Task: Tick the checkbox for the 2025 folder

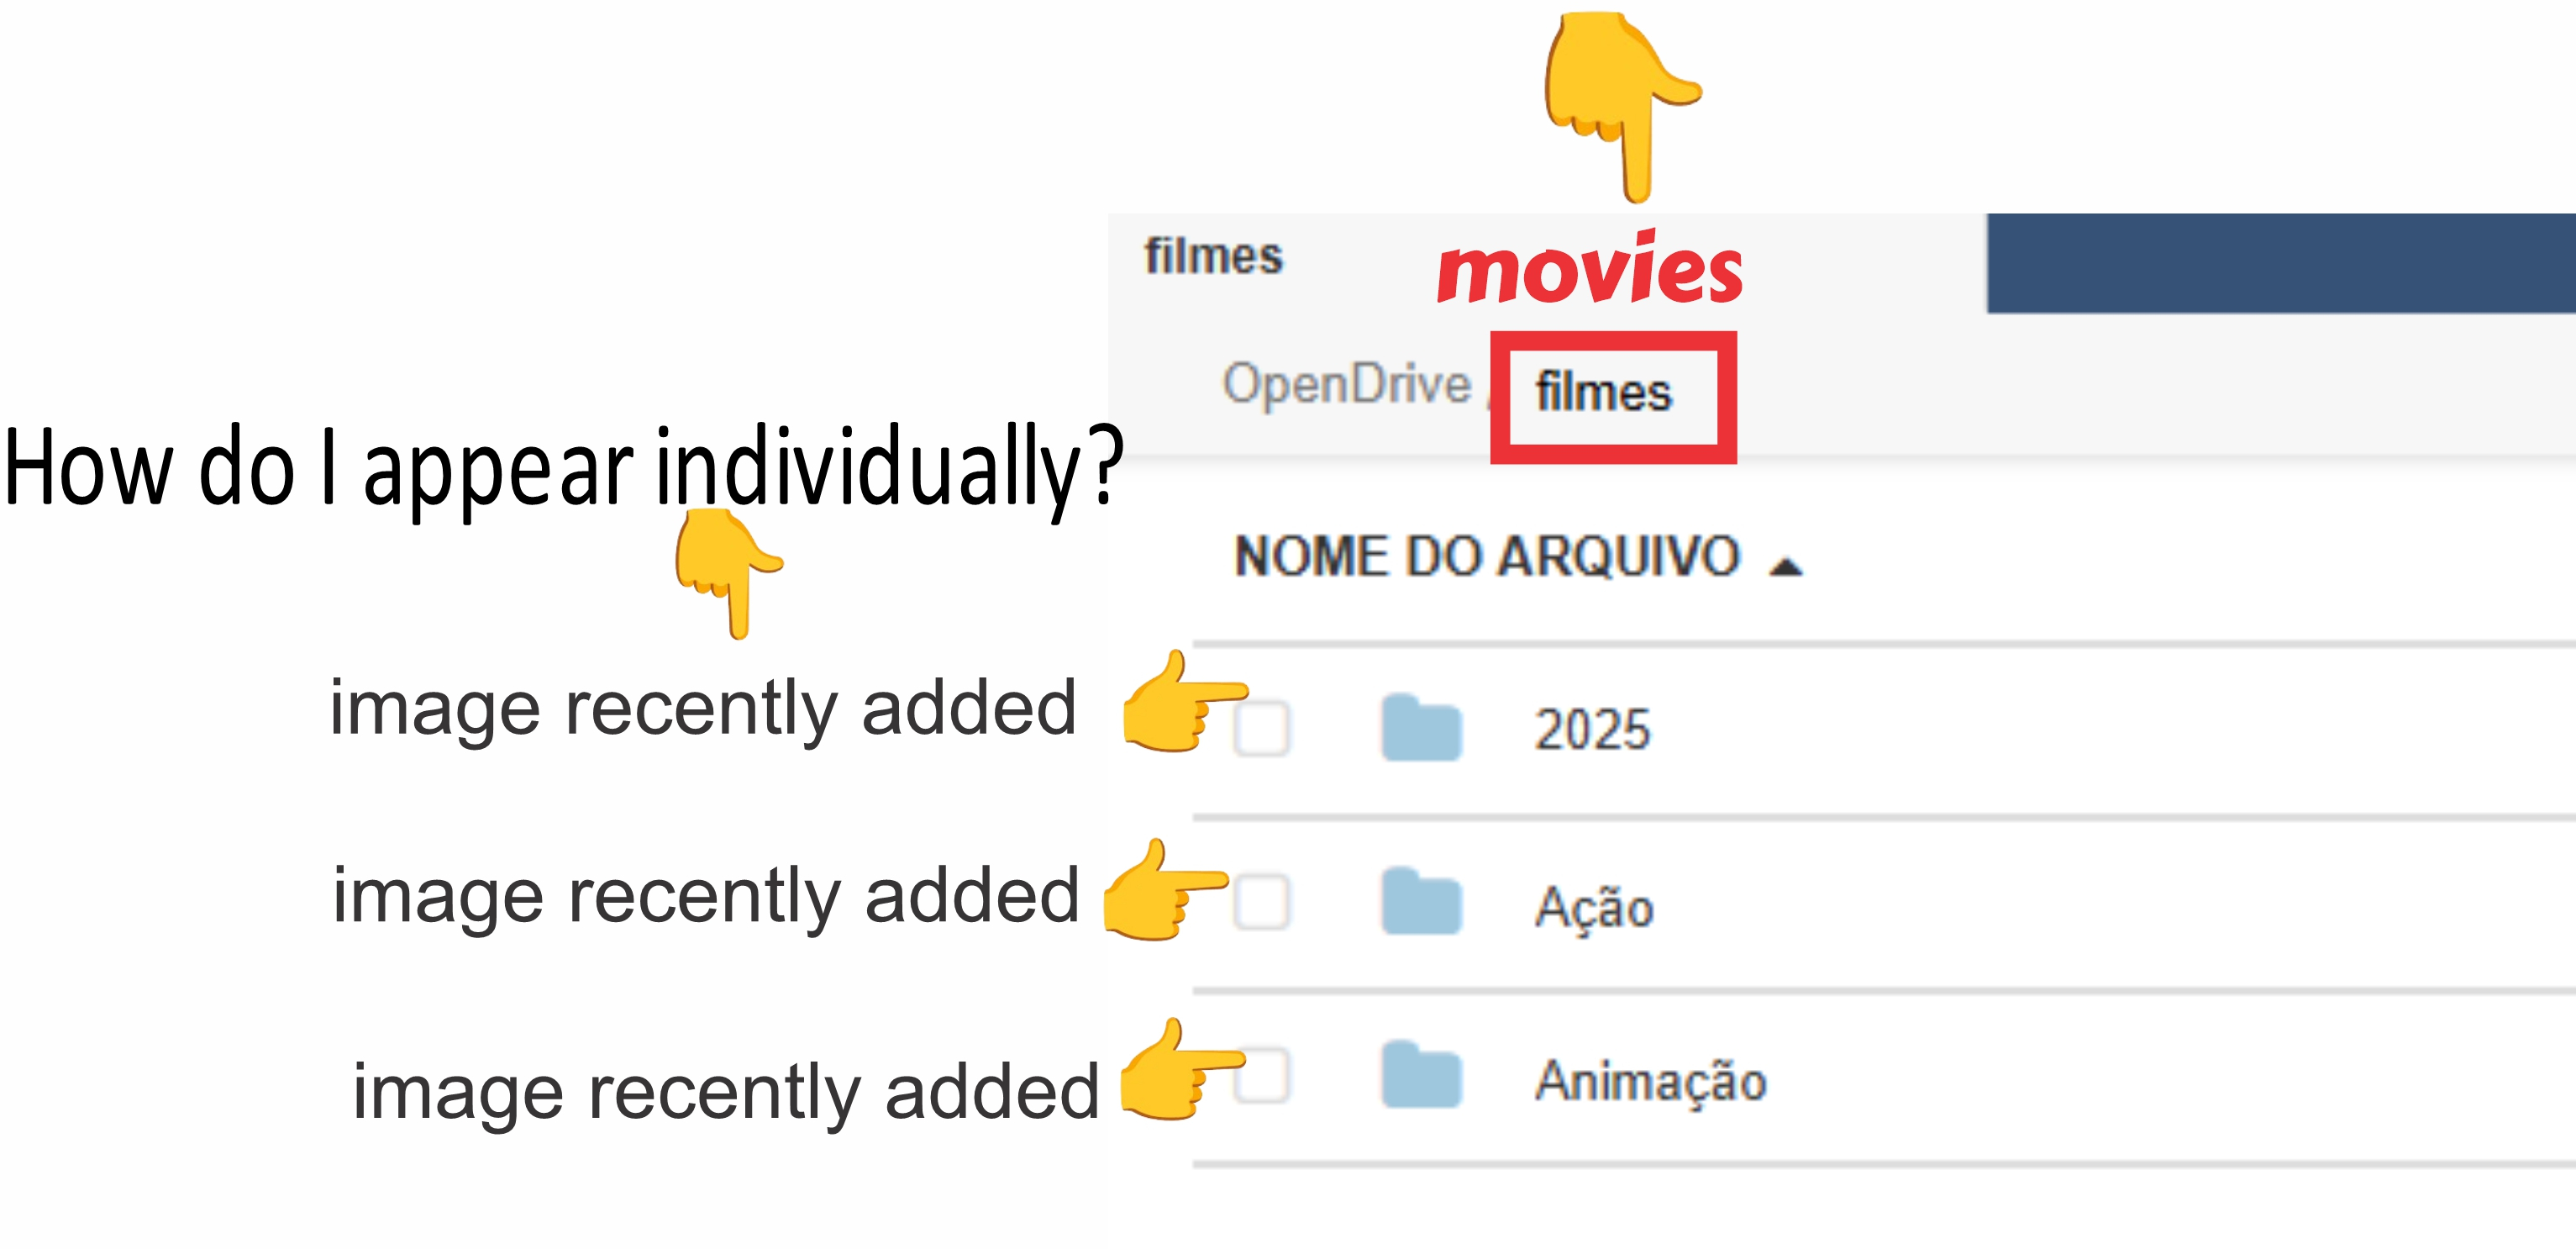Action: pyautogui.click(x=1262, y=728)
